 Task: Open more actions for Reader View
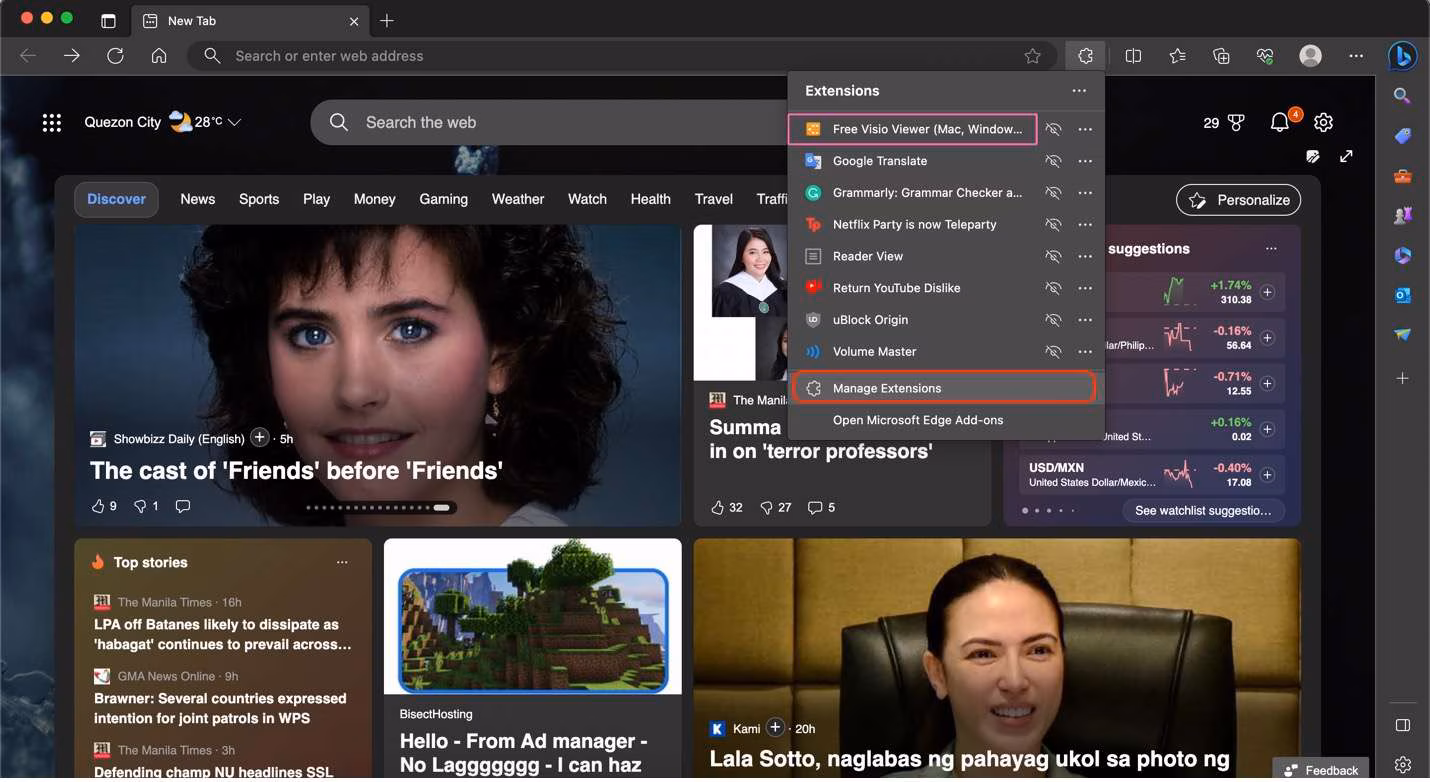1085,257
